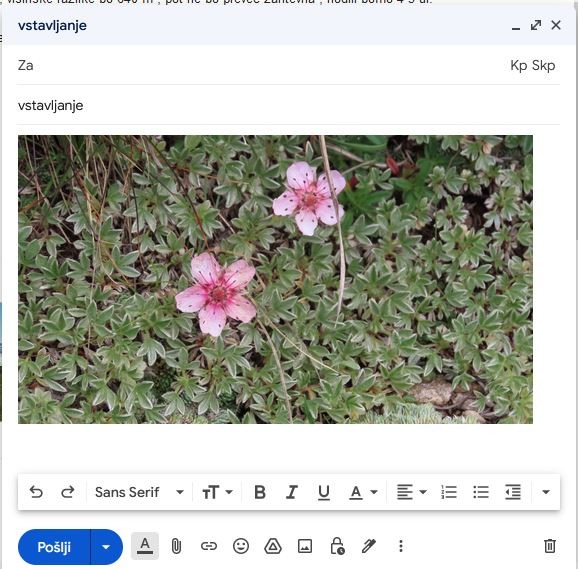
Task: Insert files using the Google Drive icon
Action: [x=273, y=546]
